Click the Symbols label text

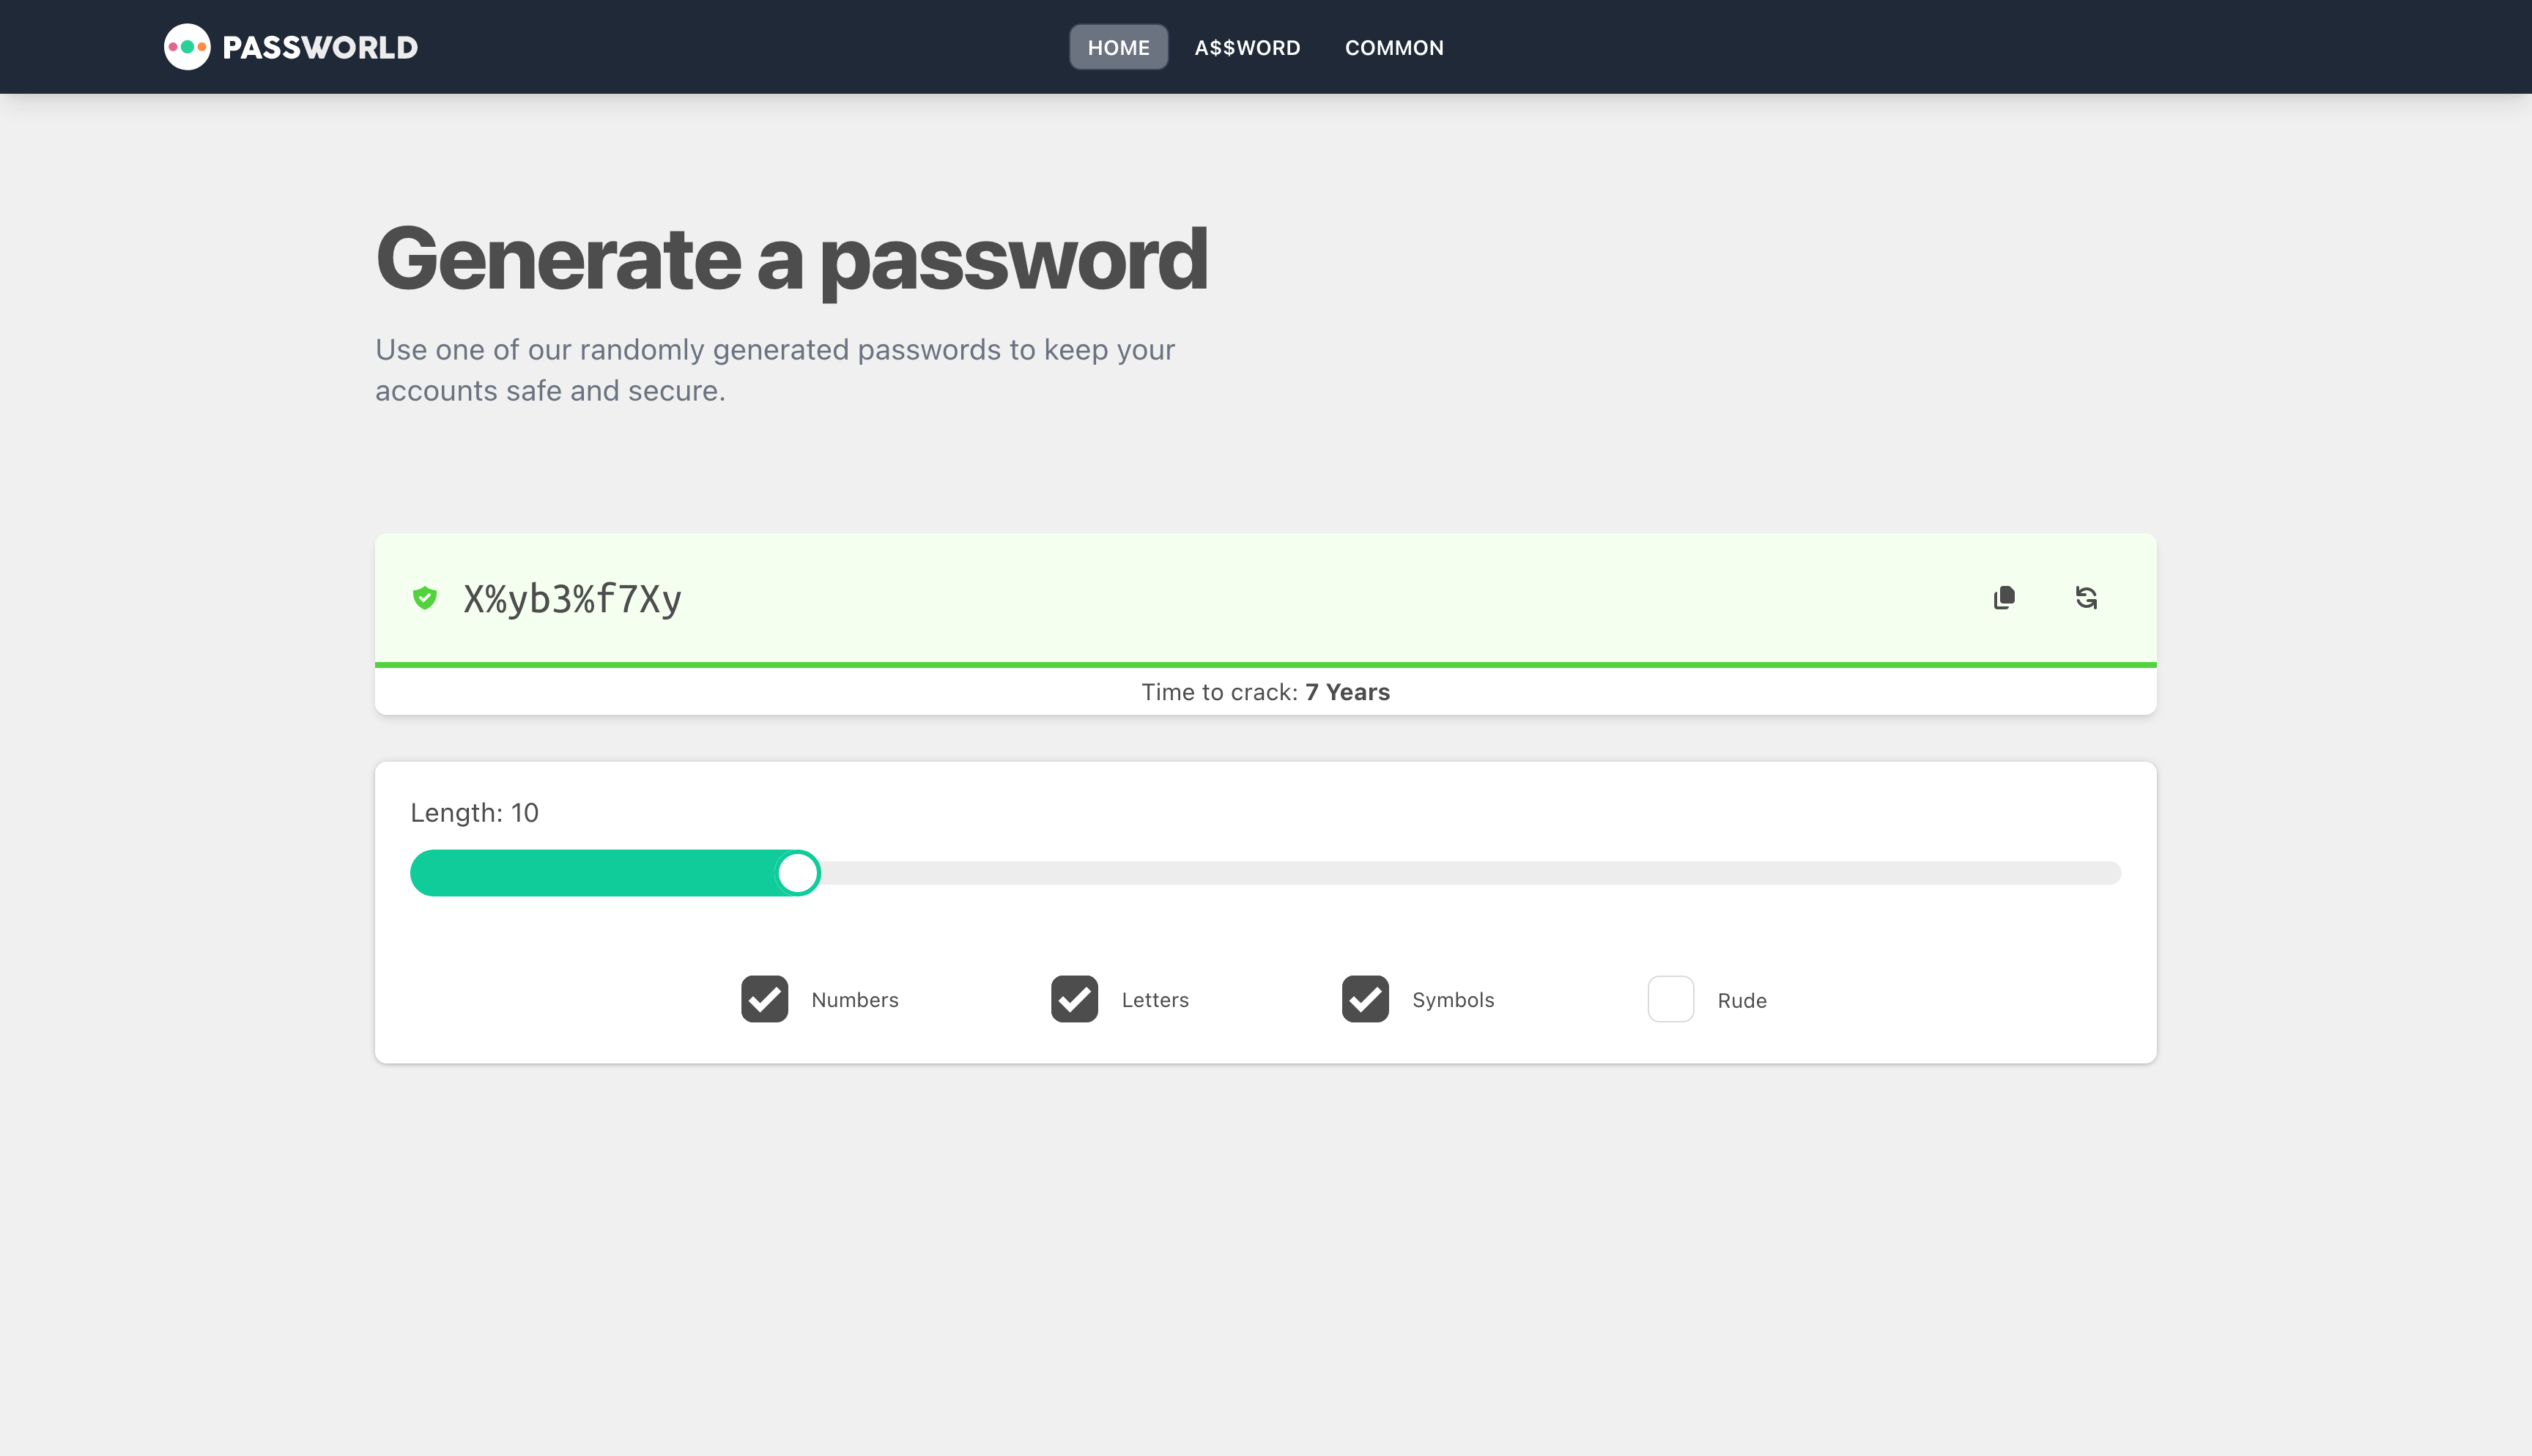pyautogui.click(x=1453, y=1000)
